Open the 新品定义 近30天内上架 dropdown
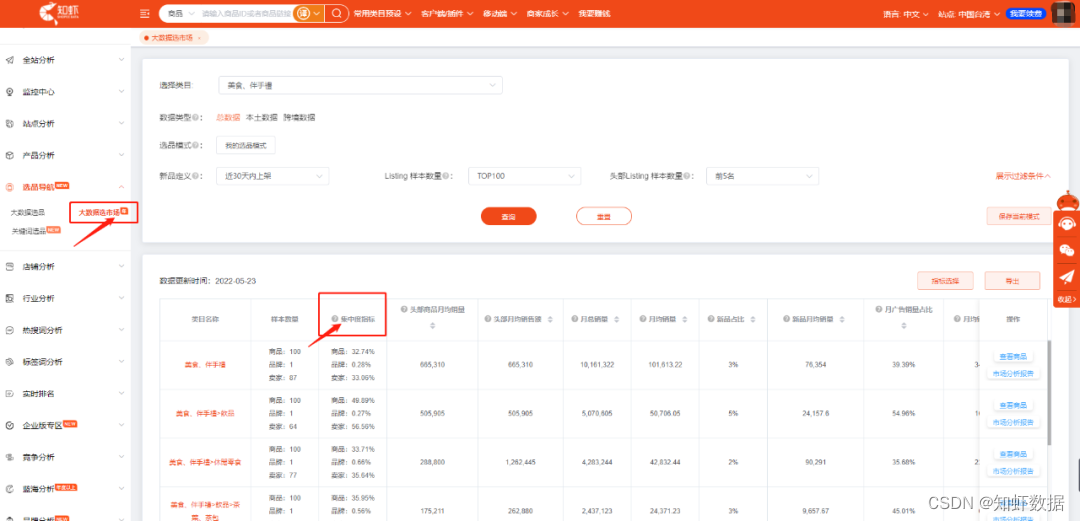This screenshot has width=1080, height=521. point(273,176)
